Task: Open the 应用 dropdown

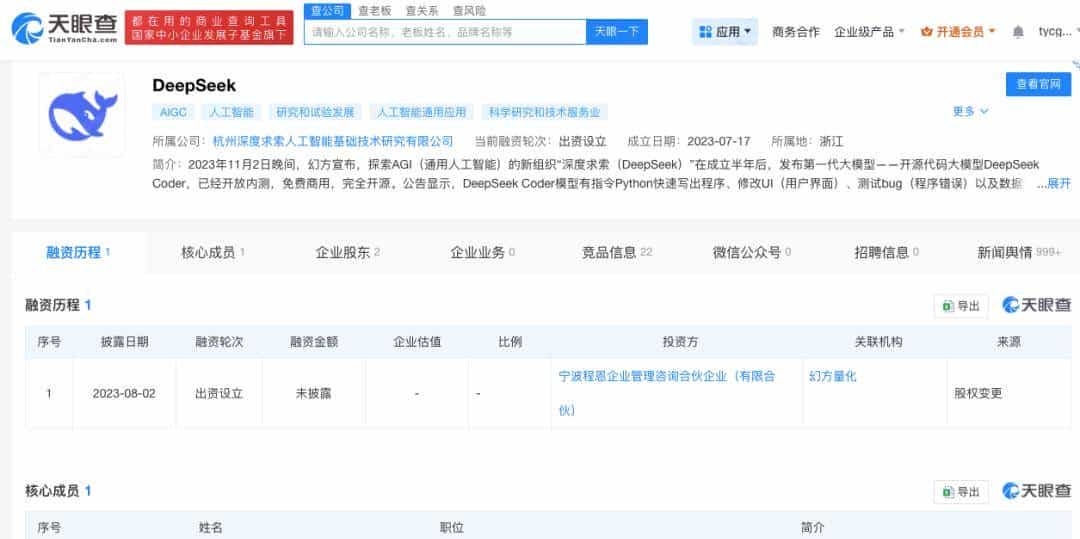Action: [x=725, y=32]
